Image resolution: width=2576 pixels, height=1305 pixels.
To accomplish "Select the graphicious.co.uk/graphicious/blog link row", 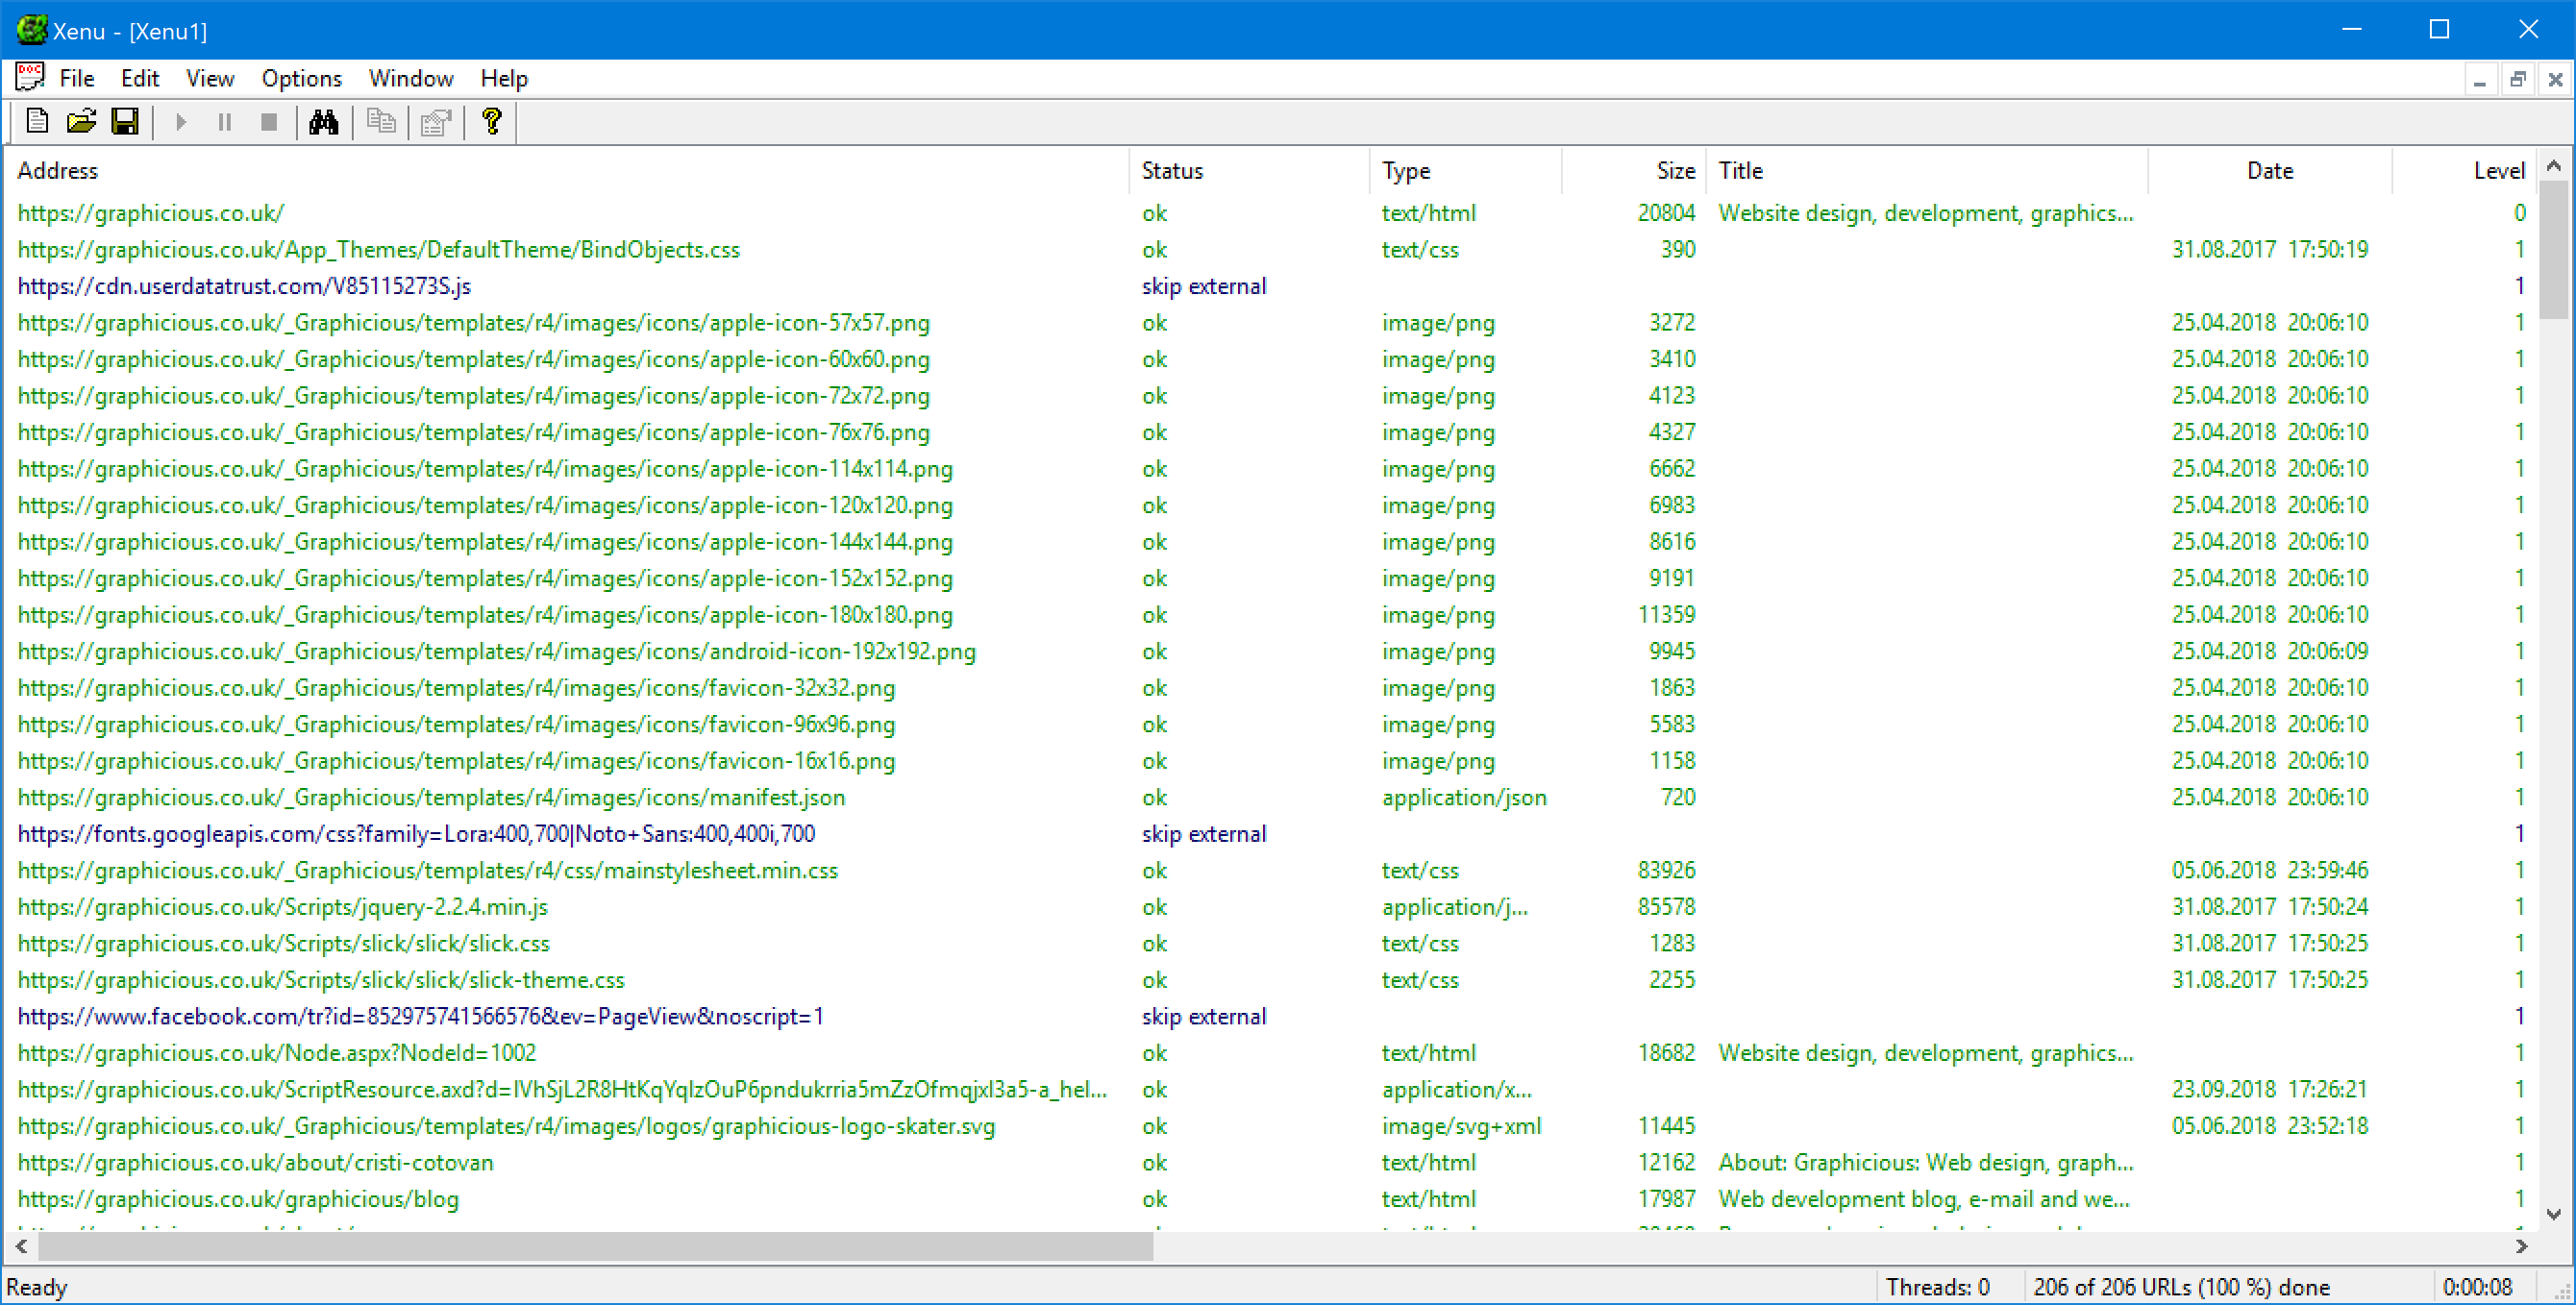I will pos(238,1199).
